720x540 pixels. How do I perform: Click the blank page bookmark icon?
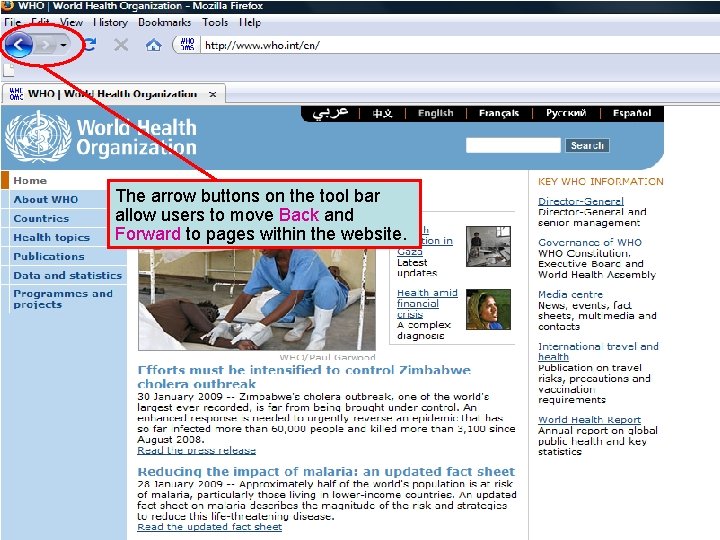(9, 70)
